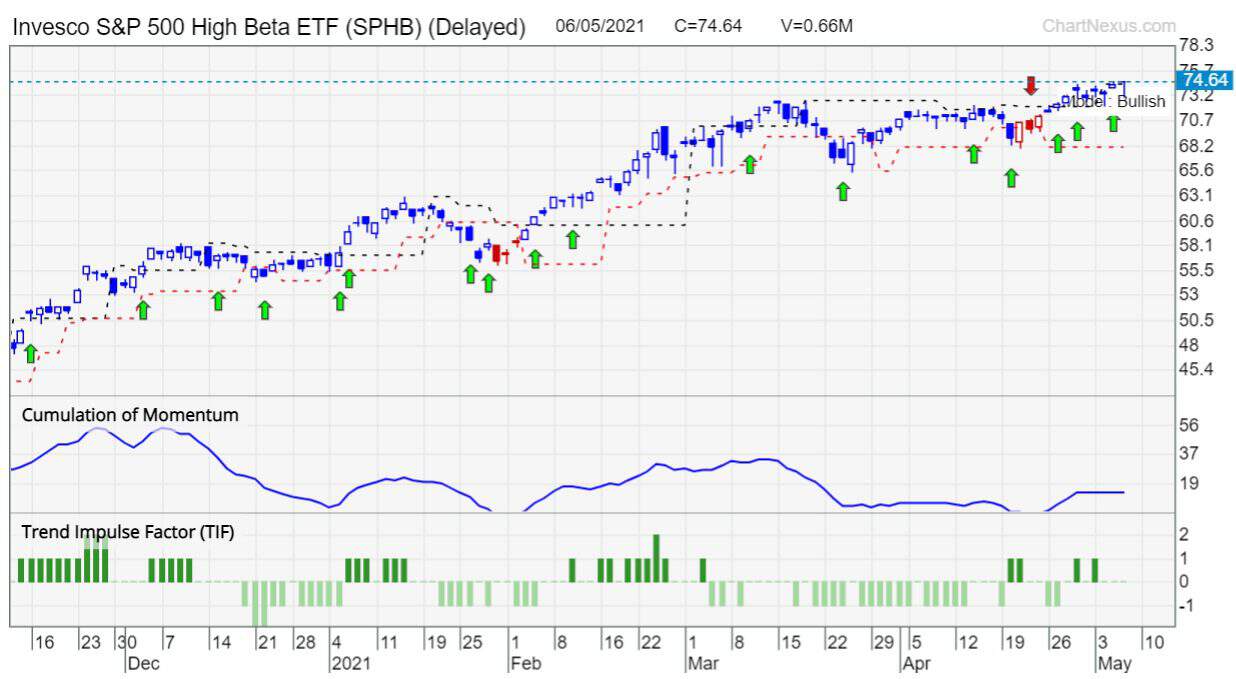Click the red down-arrow sell signal marker
1236x679 pixels.
pyautogui.click(x=1031, y=85)
